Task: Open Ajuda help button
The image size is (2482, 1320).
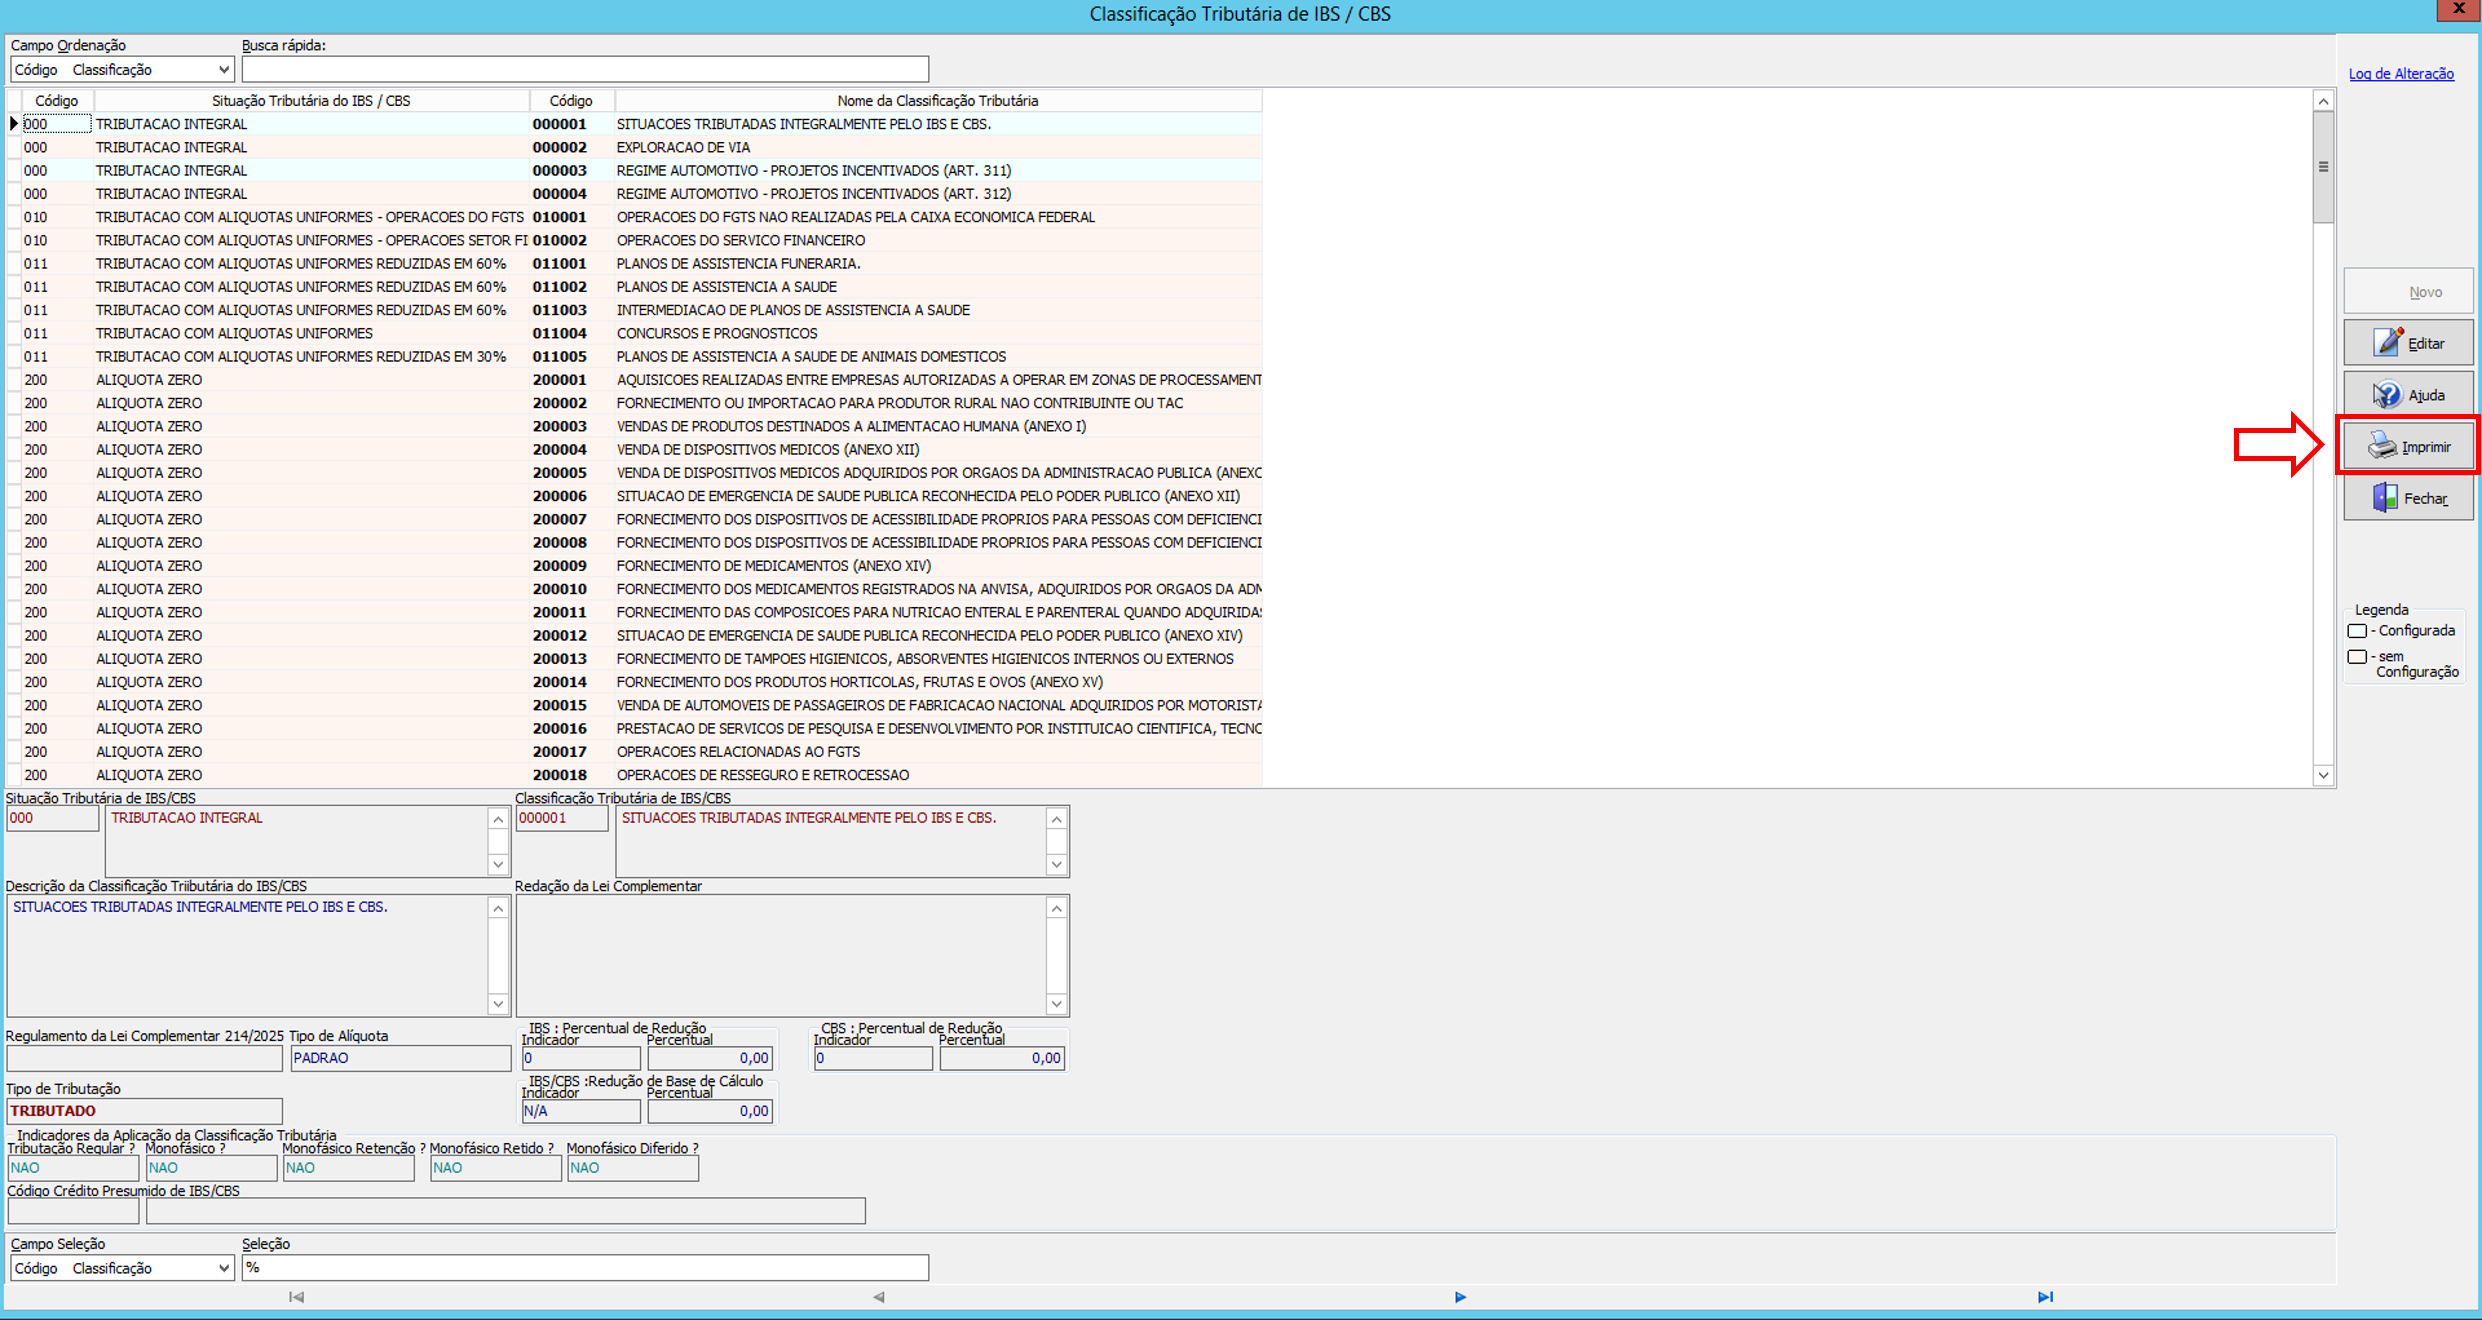Action: click(x=2408, y=395)
